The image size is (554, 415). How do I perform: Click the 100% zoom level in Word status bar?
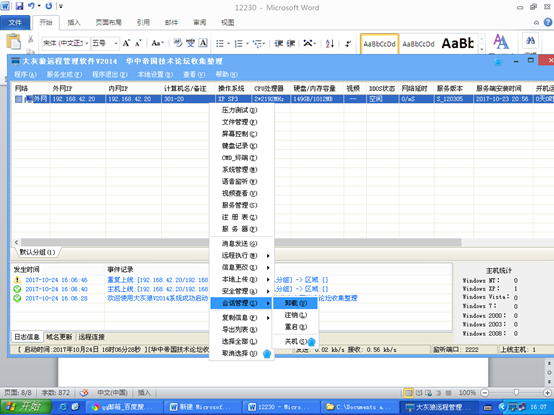467,393
